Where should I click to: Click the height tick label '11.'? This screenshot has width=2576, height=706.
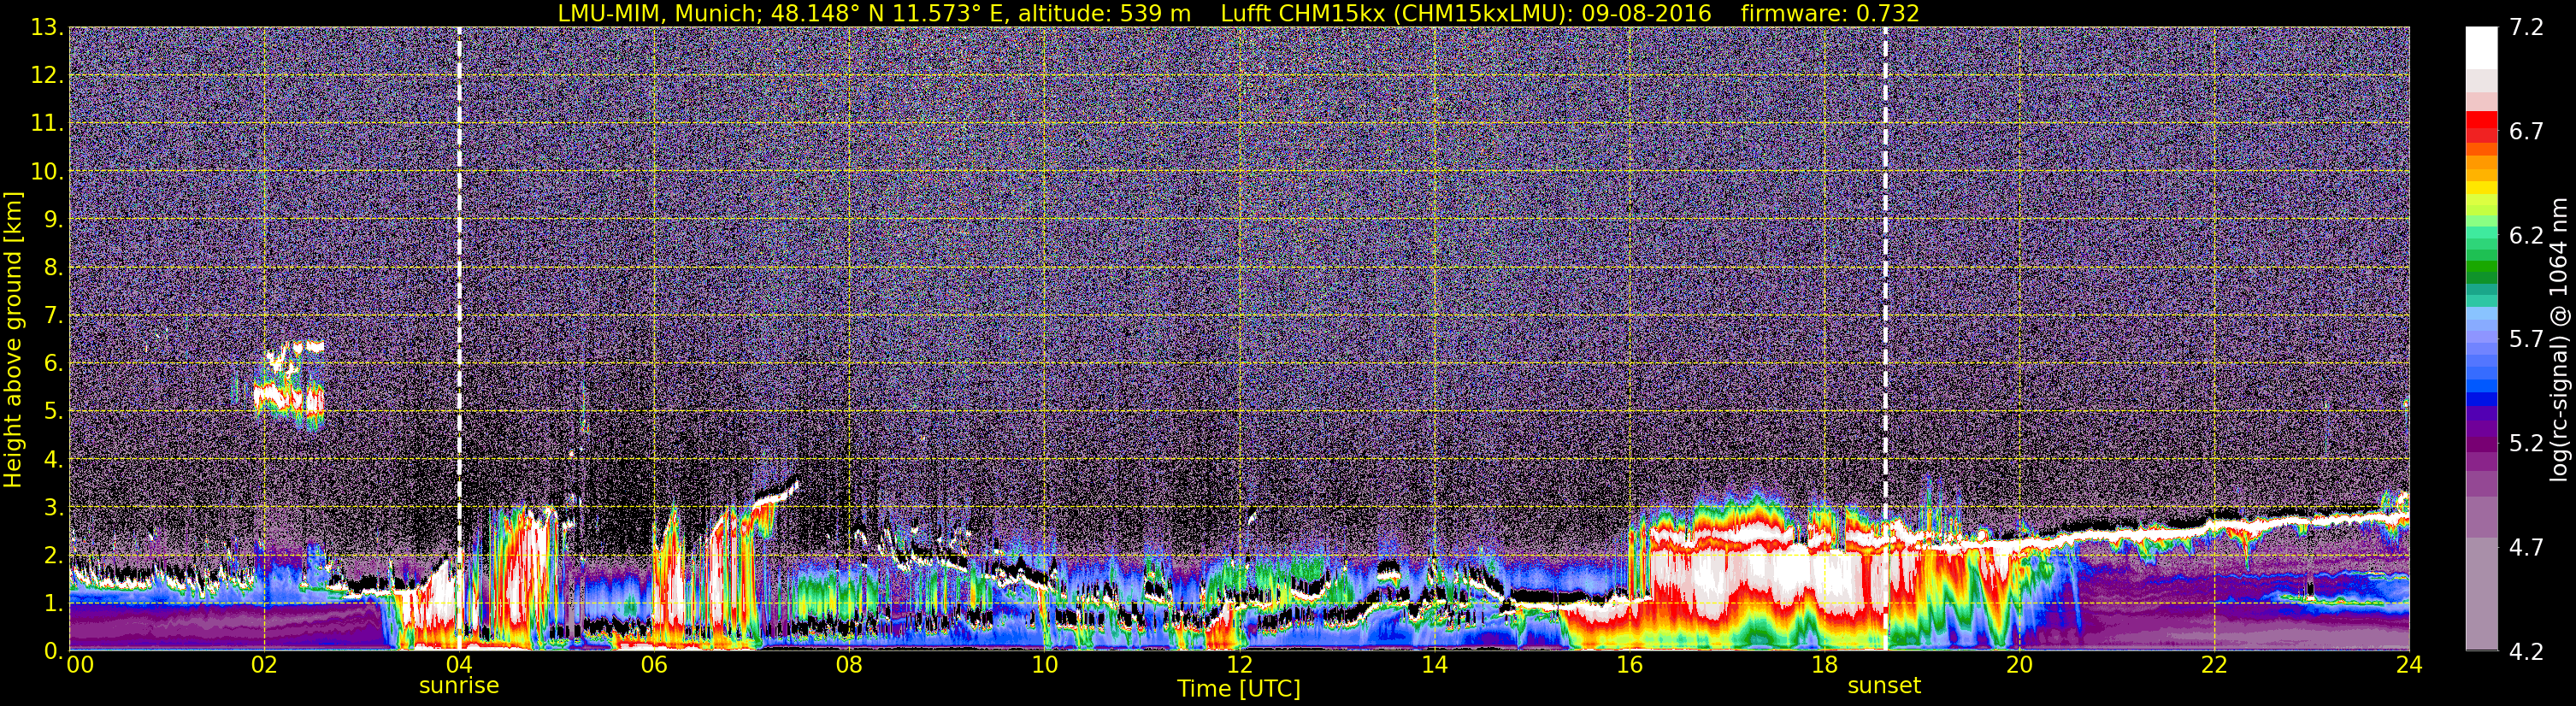click(x=47, y=124)
